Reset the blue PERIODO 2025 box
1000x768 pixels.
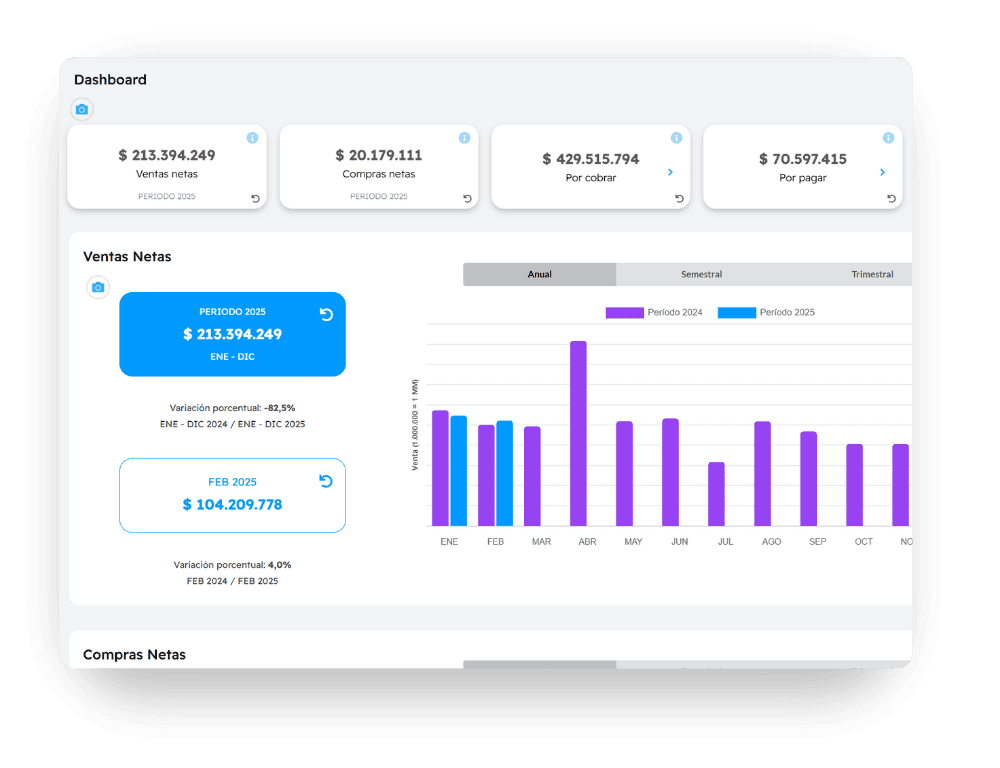pyautogui.click(x=326, y=314)
